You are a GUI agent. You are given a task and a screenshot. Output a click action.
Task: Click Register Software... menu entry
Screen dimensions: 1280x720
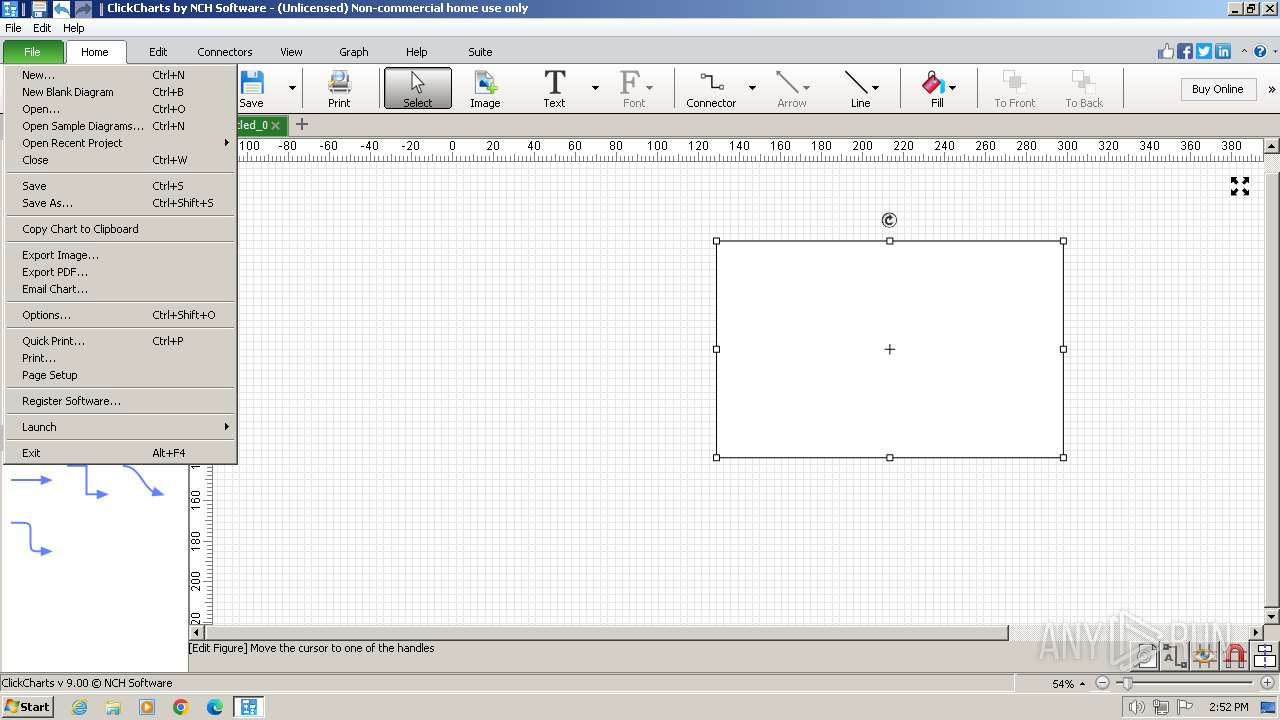point(120,401)
